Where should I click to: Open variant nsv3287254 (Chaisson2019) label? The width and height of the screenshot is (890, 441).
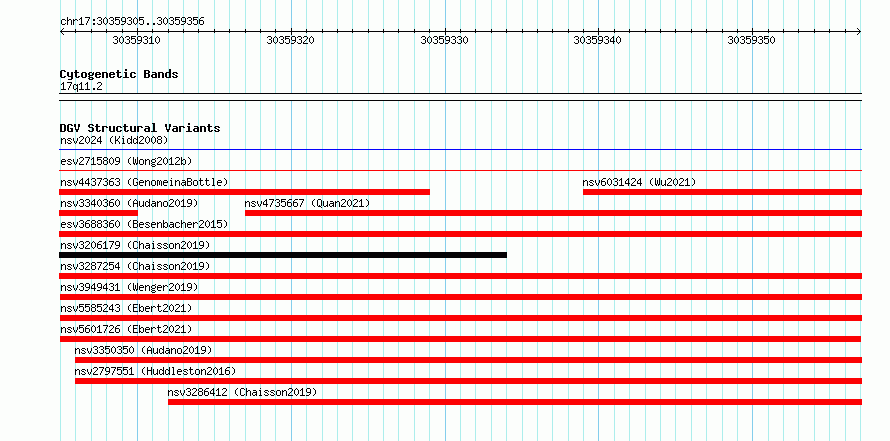[135, 266]
